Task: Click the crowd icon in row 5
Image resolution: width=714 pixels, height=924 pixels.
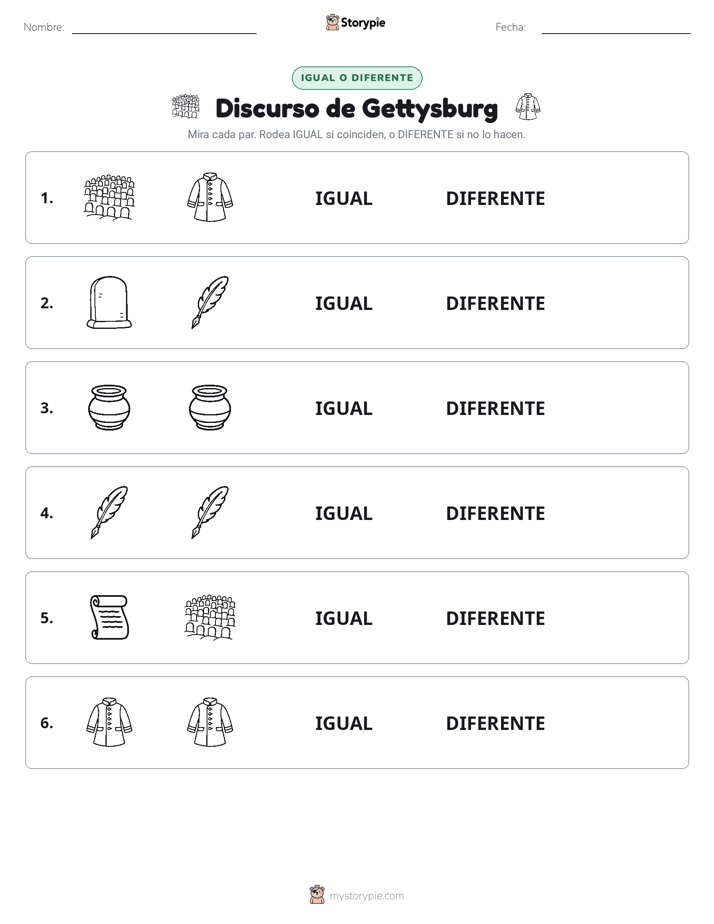Action: point(210,617)
